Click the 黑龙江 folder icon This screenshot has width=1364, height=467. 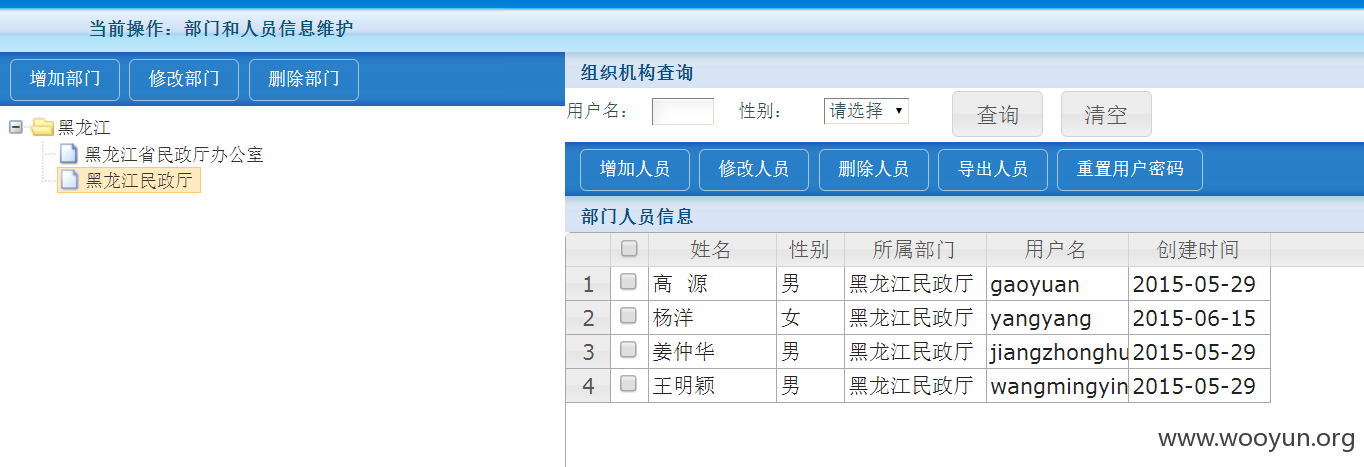42,127
